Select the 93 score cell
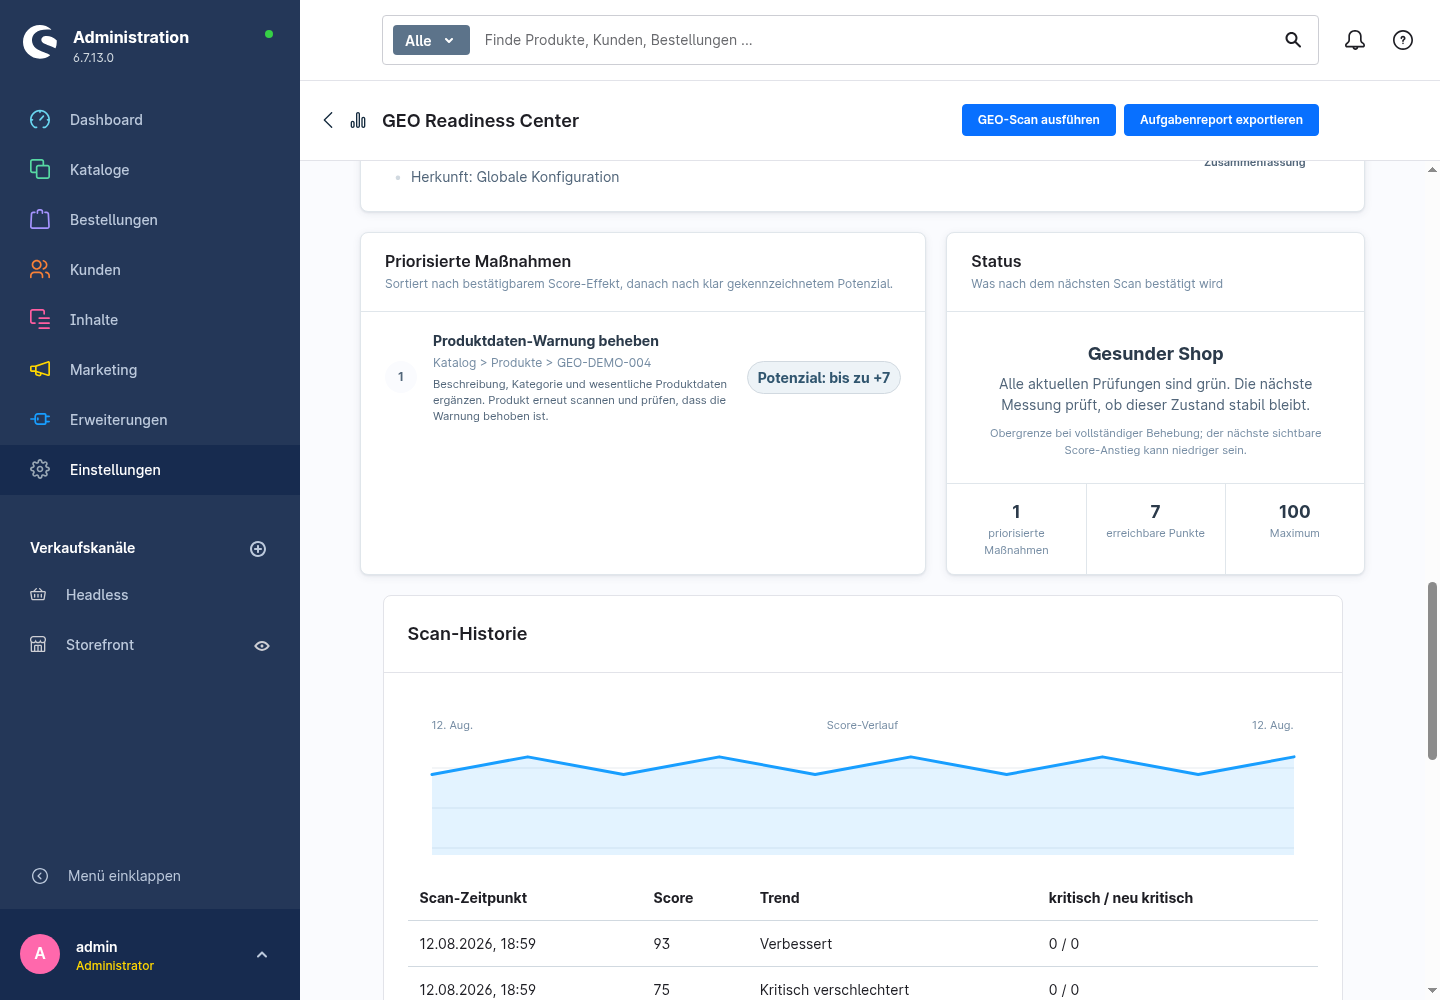This screenshot has height=1000, width=1440. (662, 944)
